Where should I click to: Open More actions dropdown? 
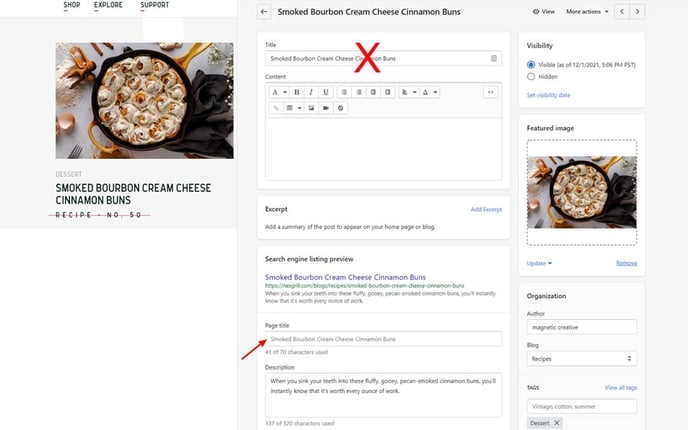click(x=587, y=12)
